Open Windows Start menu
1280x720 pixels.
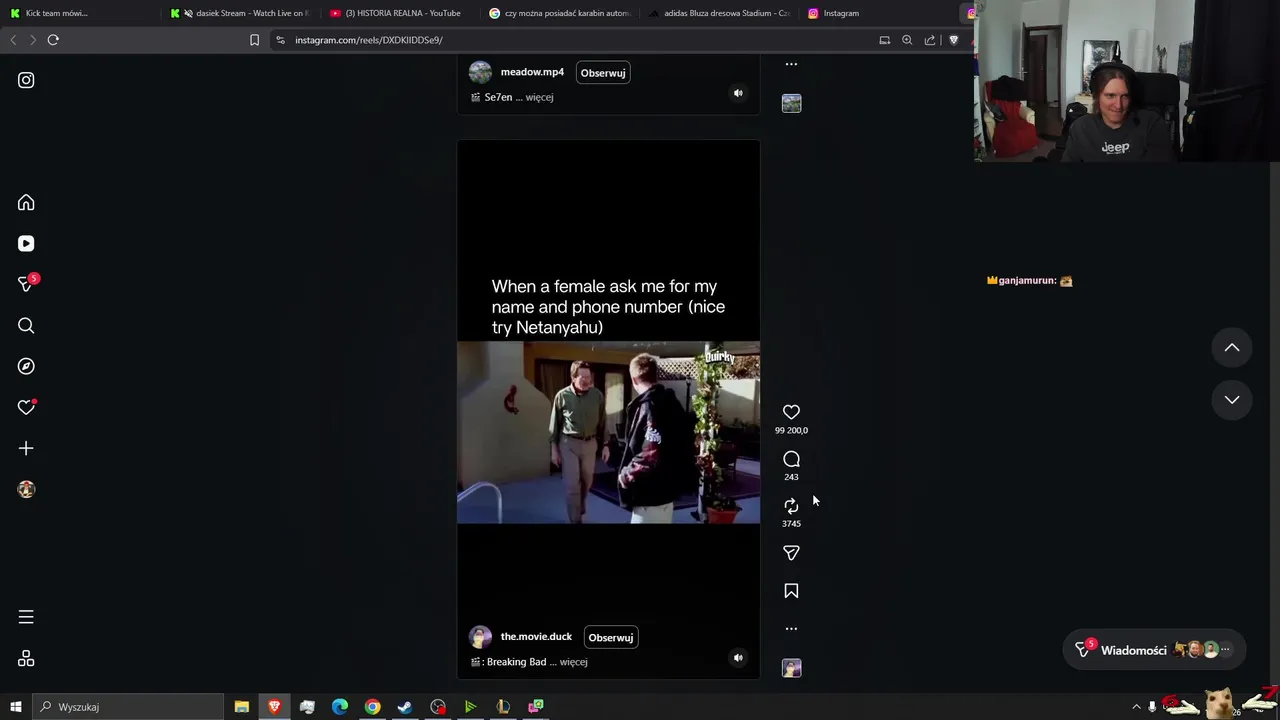15,707
